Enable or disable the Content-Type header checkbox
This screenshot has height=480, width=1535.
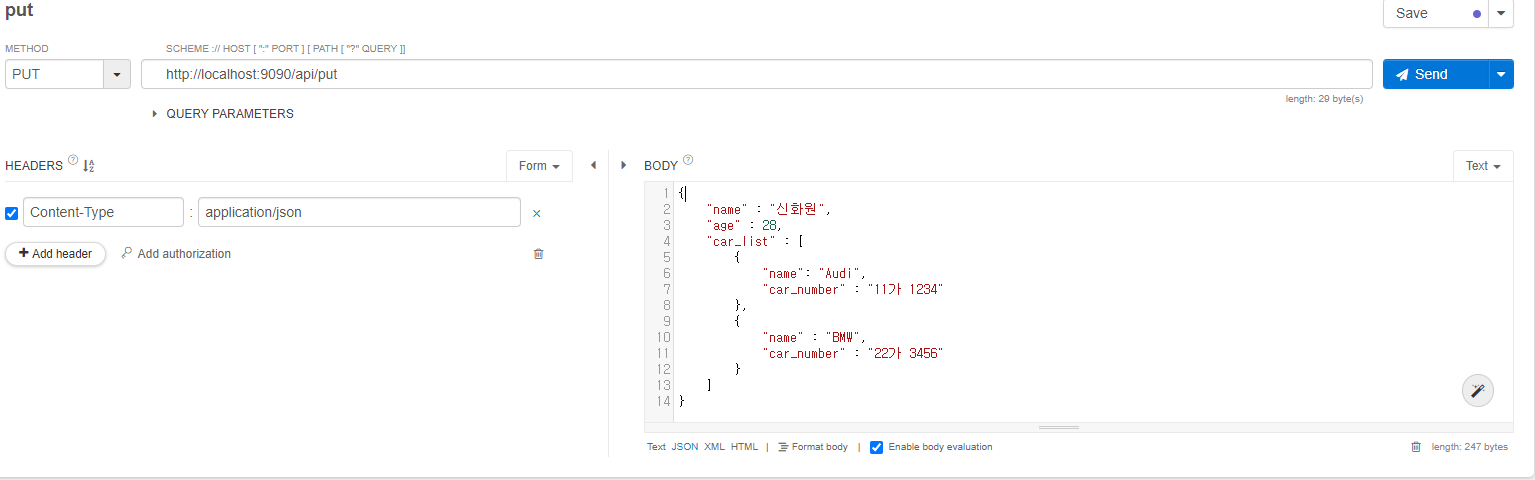pyautogui.click(x=12, y=213)
